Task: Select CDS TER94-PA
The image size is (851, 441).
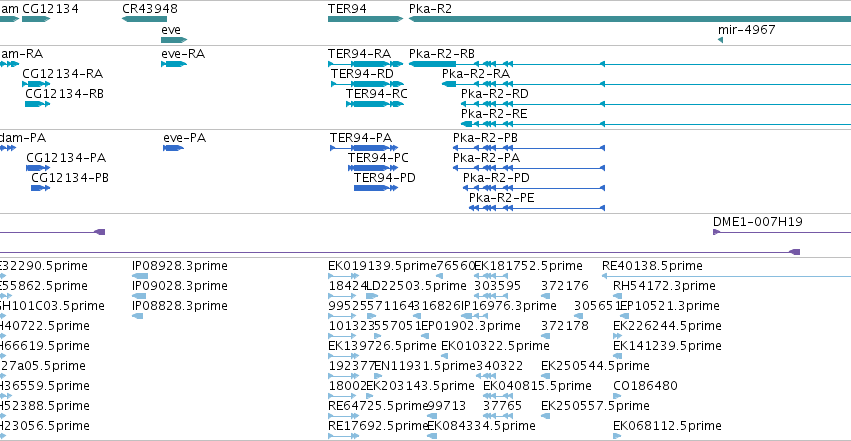Action: 364,148
